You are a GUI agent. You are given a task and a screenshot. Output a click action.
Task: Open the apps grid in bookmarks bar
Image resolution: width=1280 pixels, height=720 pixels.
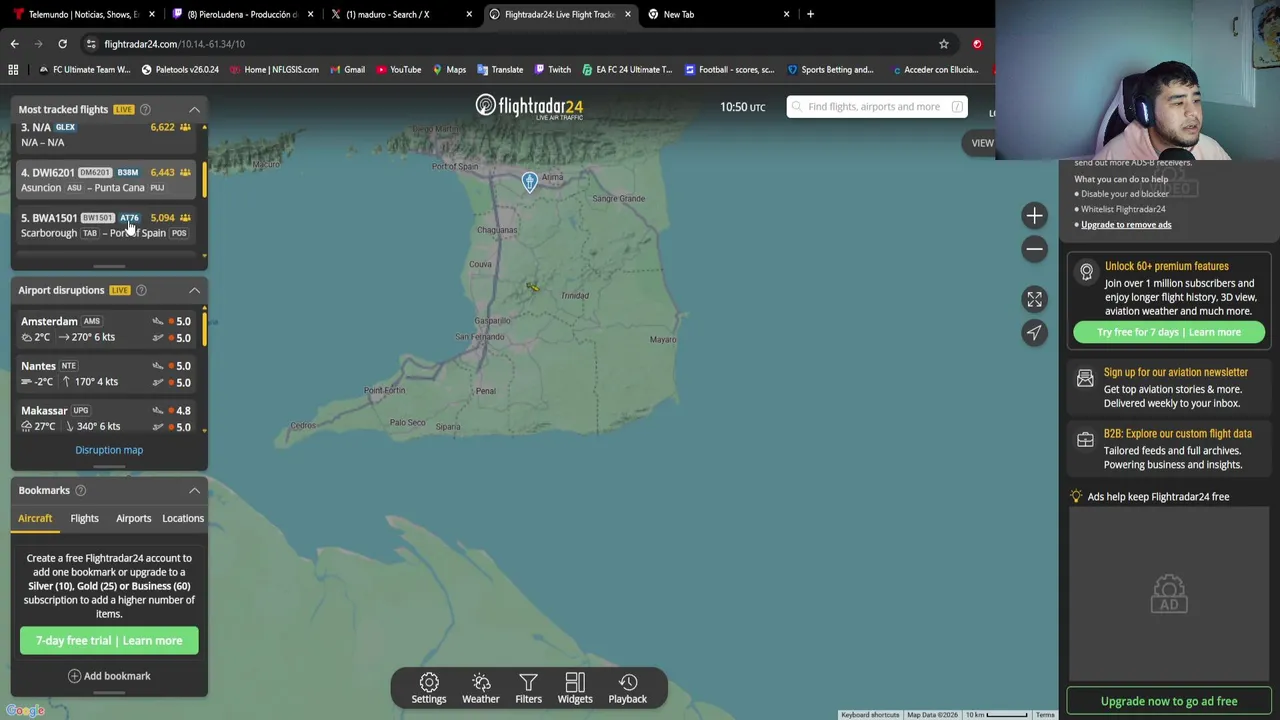13,70
